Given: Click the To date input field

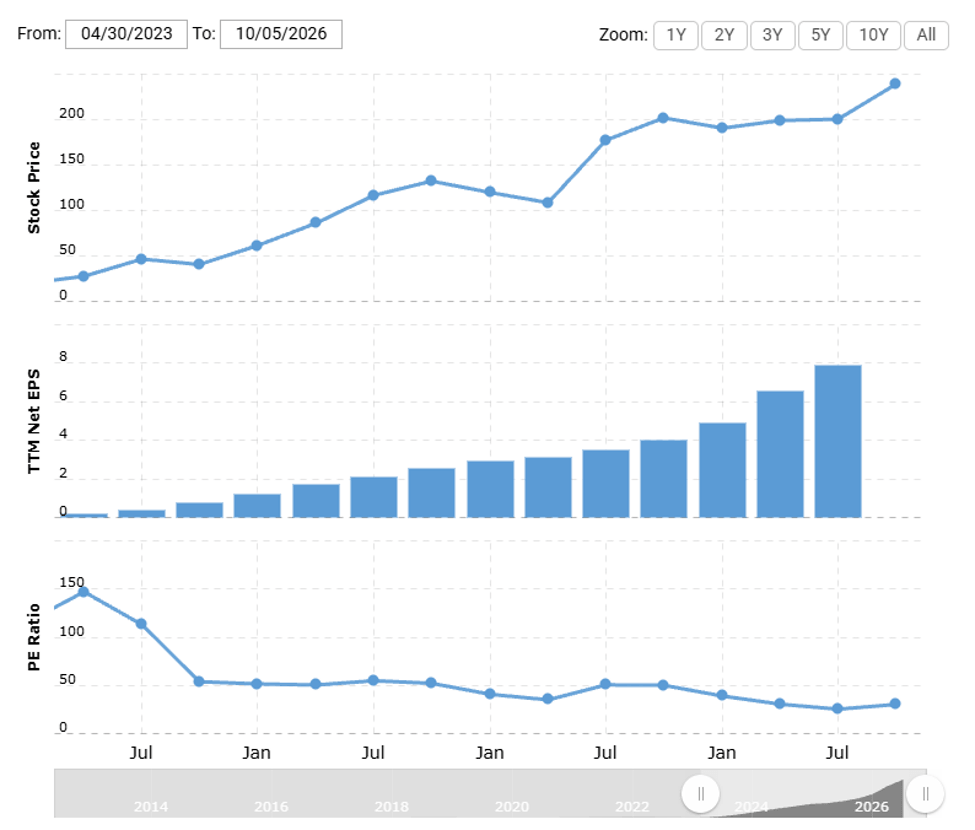Looking at the screenshot, I should [281, 34].
